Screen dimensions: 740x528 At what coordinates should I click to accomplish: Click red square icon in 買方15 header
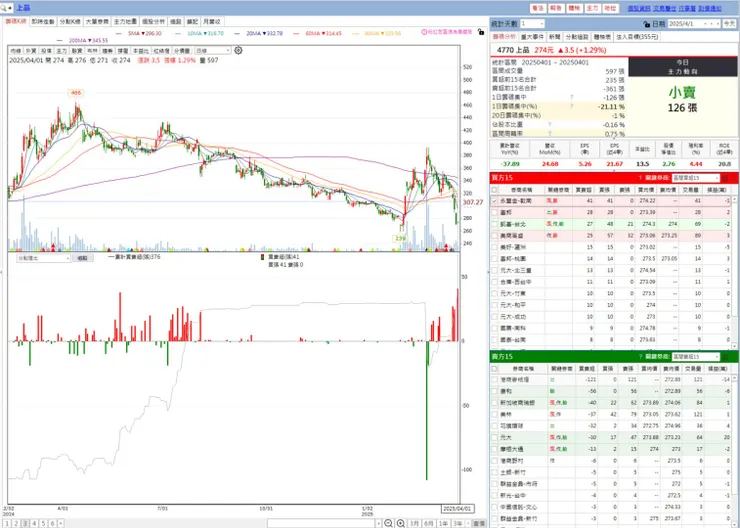[x=725, y=178]
